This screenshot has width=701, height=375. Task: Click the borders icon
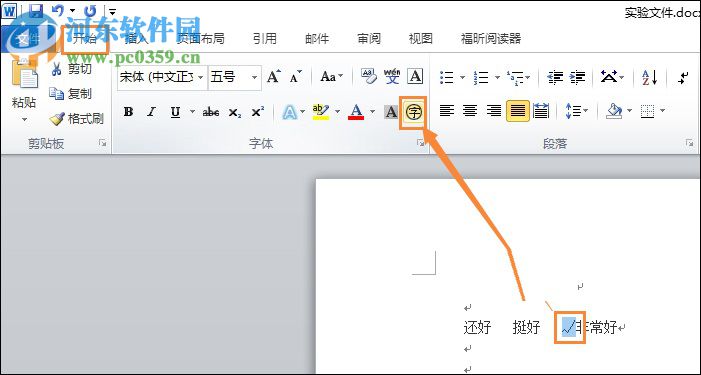[x=647, y=111]
